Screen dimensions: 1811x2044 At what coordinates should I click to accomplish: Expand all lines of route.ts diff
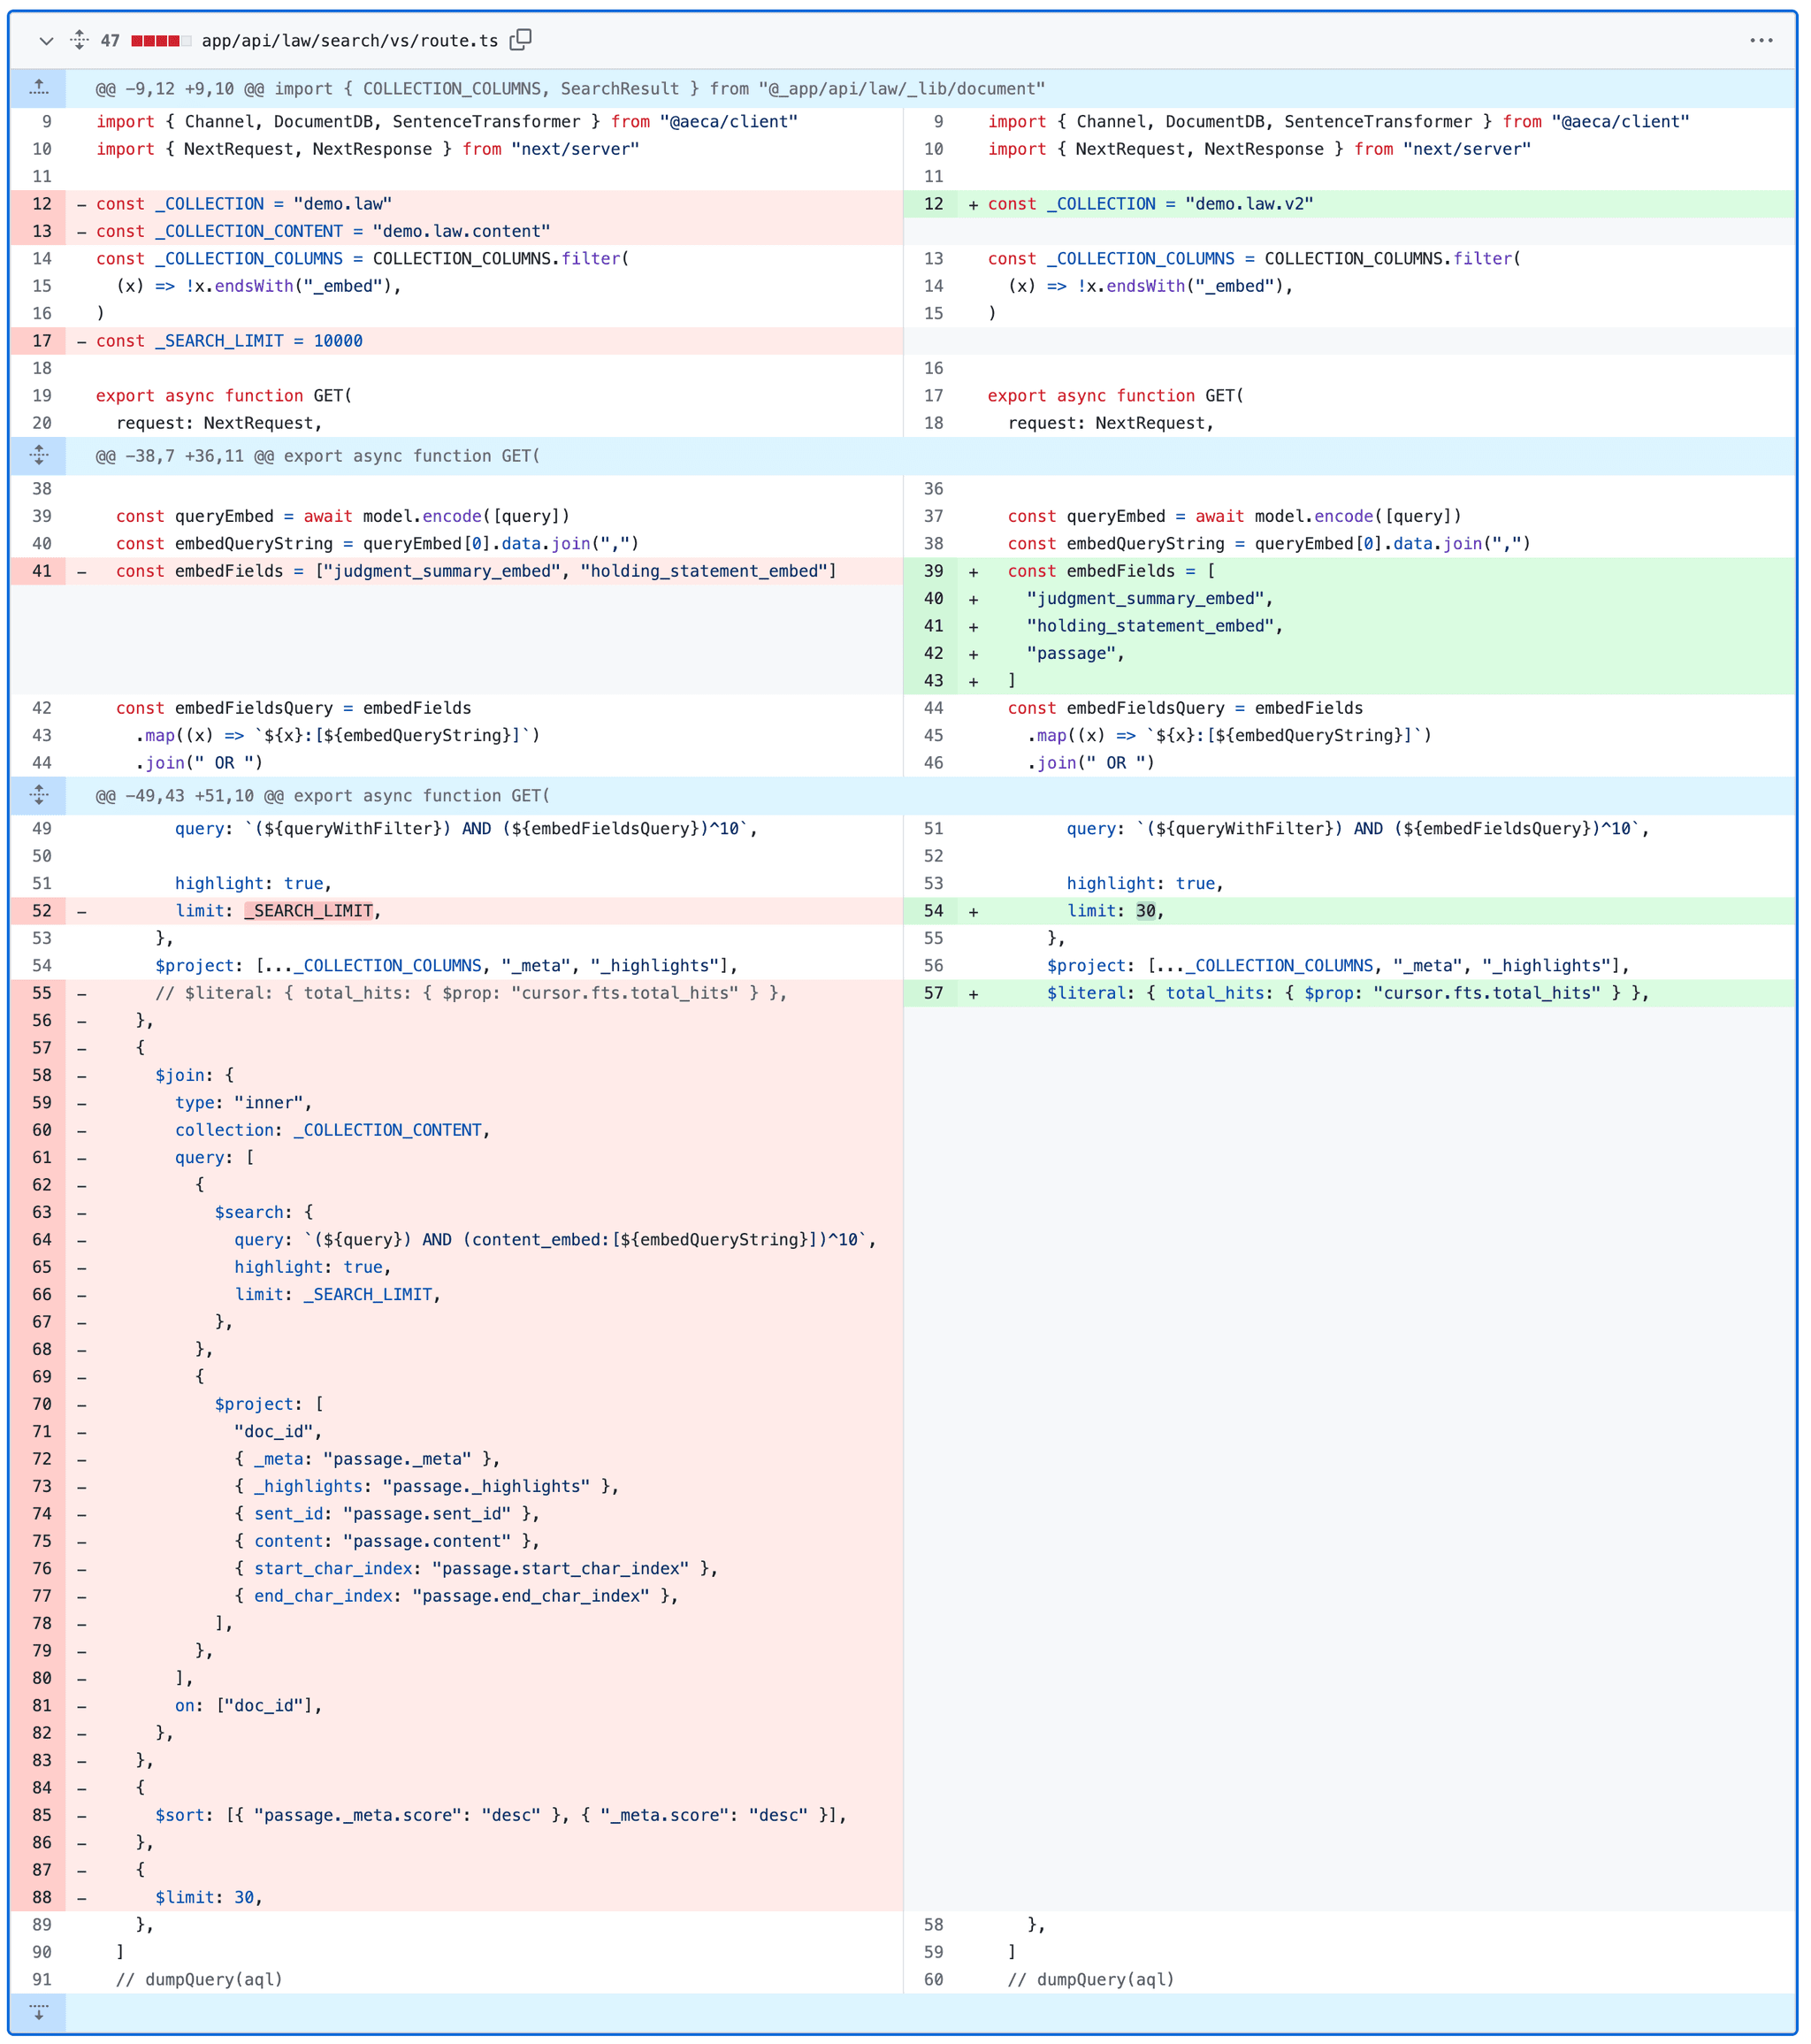coord(80,41)
